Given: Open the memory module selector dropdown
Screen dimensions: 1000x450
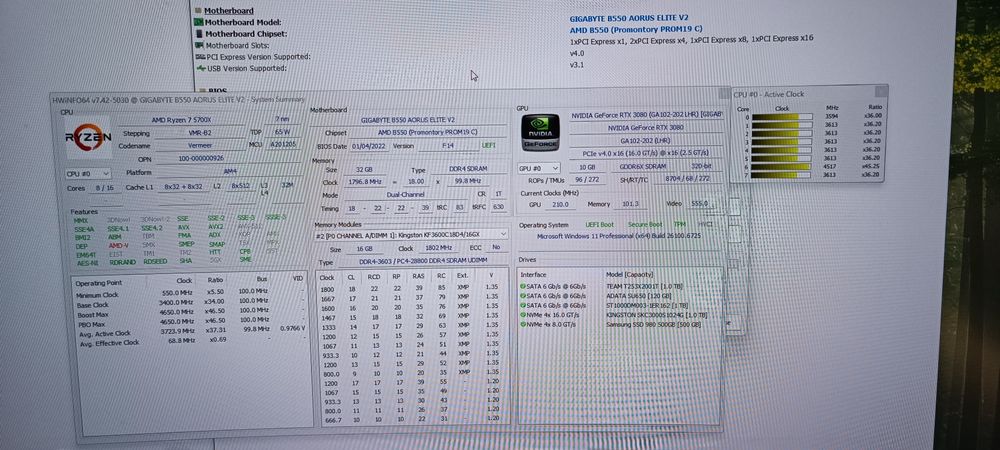Looking at the screenshot, I should point(412,235).
